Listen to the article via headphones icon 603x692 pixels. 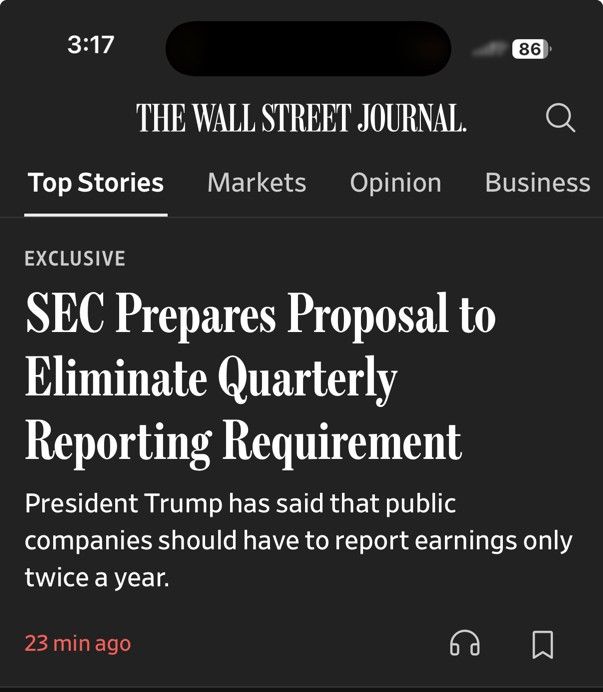click(465, 643)
